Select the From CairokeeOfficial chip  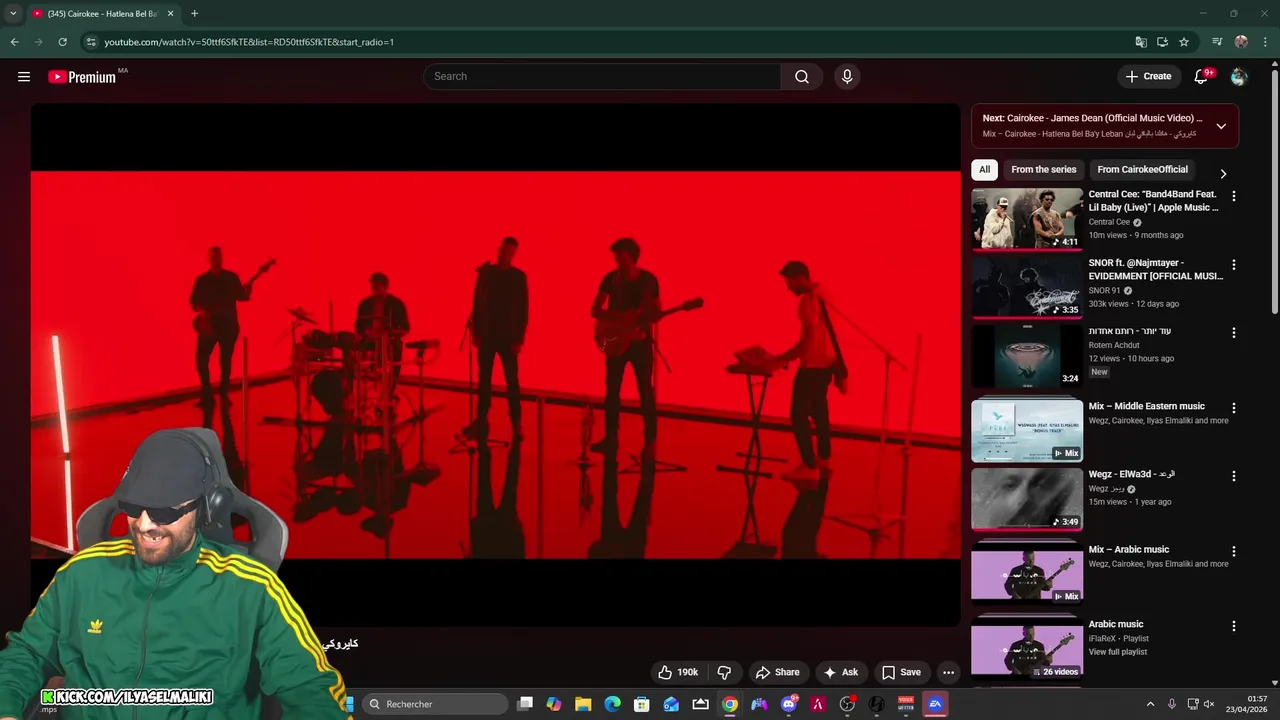point(1143,170)
